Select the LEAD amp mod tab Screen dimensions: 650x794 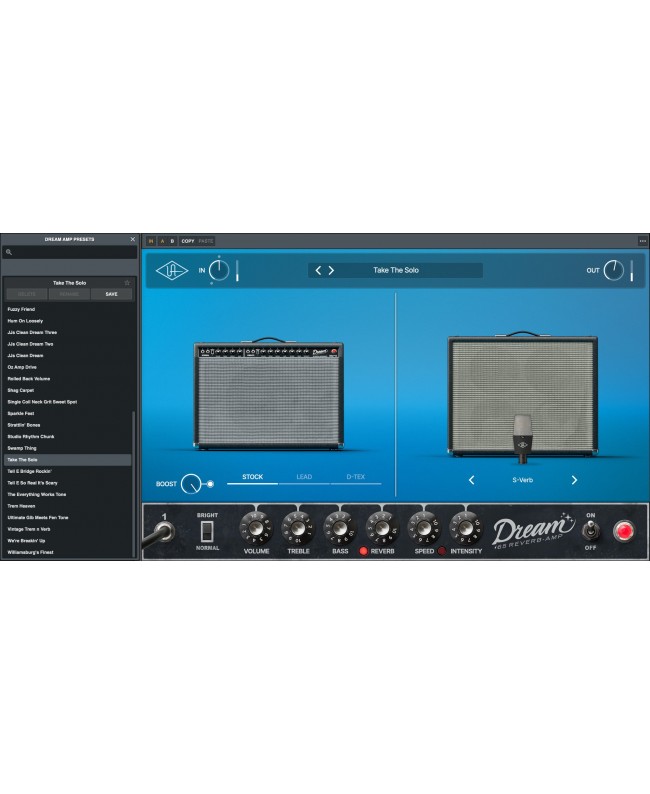(x=304, y=477)
